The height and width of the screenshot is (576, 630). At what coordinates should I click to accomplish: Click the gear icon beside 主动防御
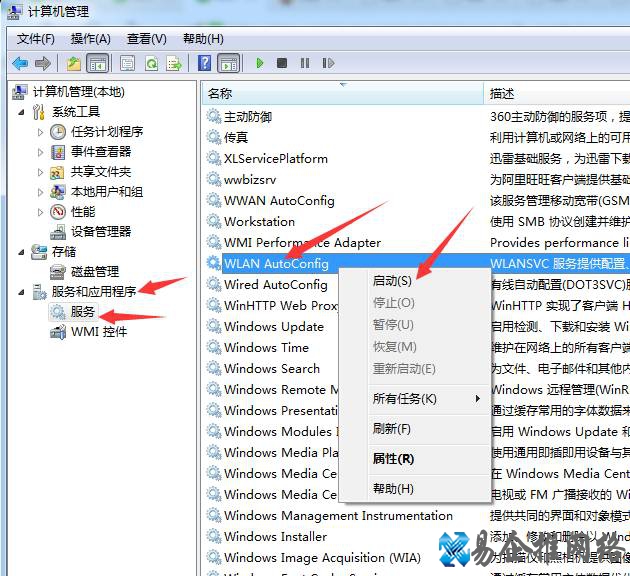pos(214,116)
